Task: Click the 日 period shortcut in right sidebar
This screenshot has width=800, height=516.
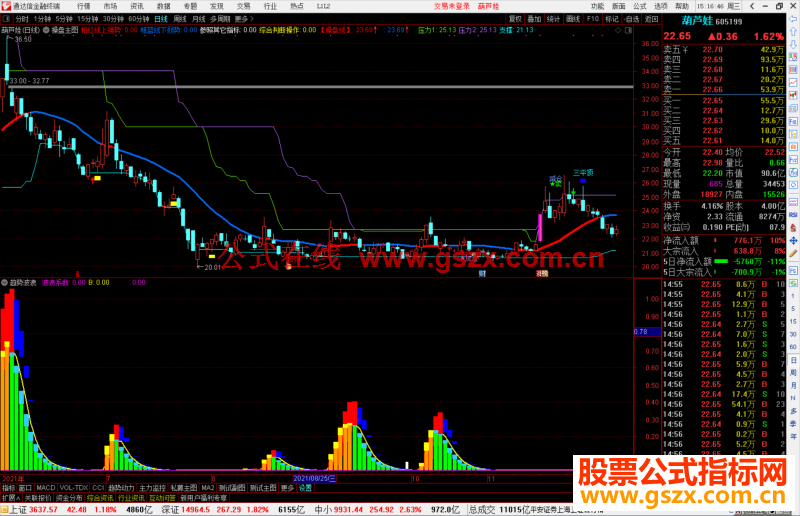Action: 793,360
